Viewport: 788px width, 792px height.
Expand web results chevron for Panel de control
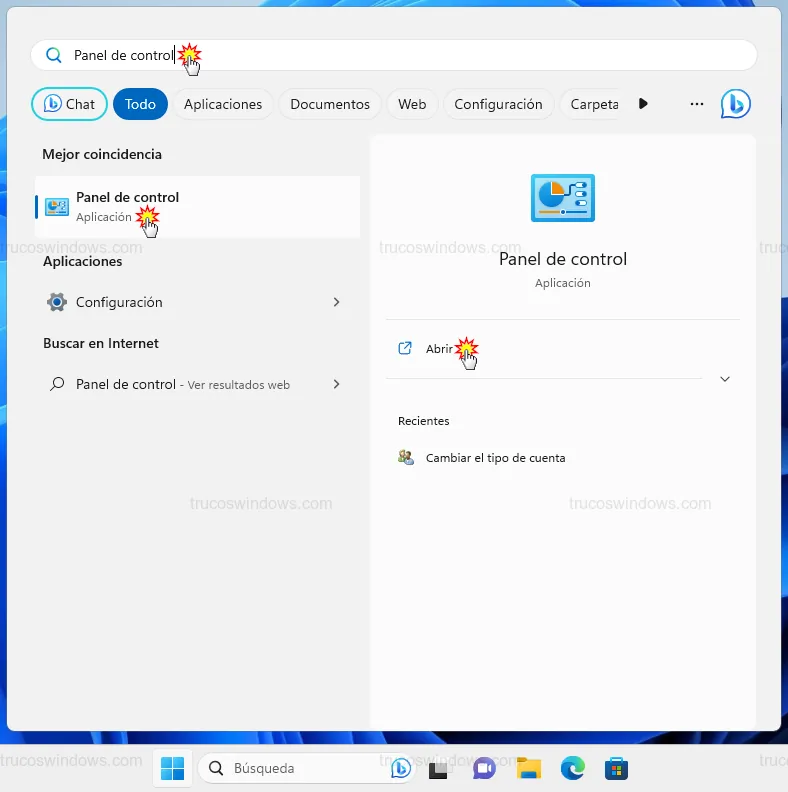click(x=336, y=384)
